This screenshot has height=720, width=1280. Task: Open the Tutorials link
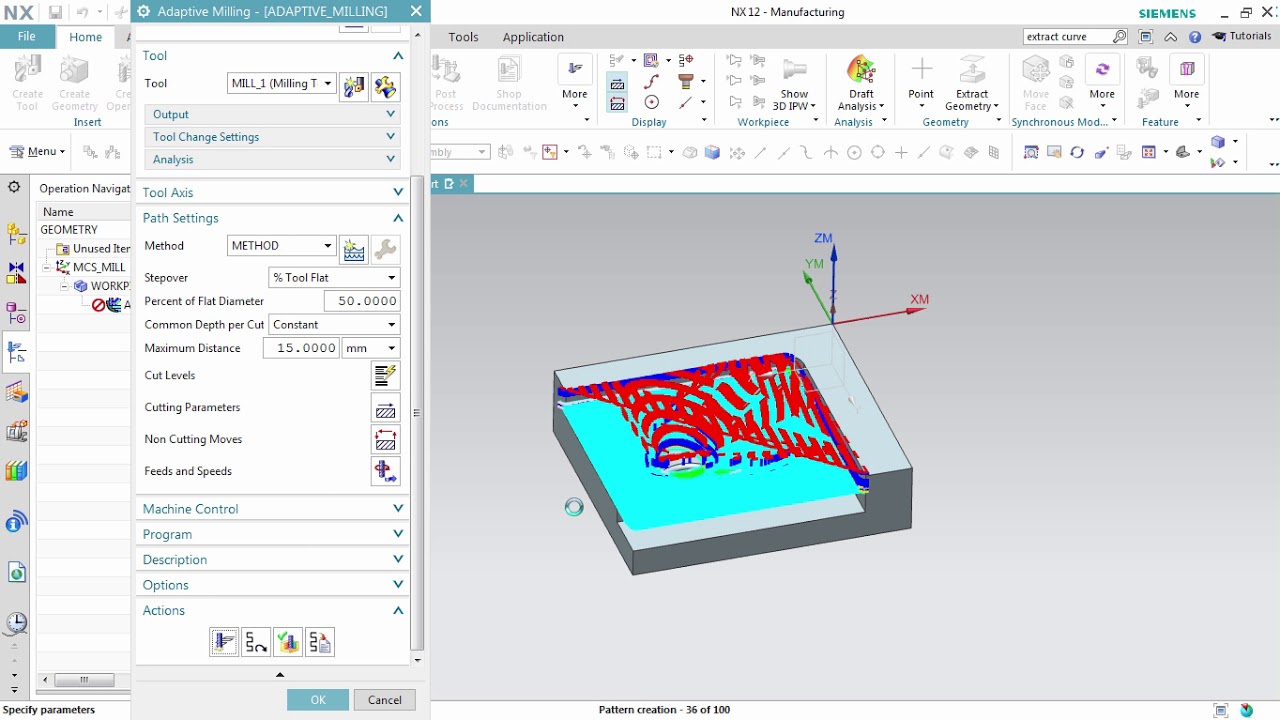tap(1242, 37)
